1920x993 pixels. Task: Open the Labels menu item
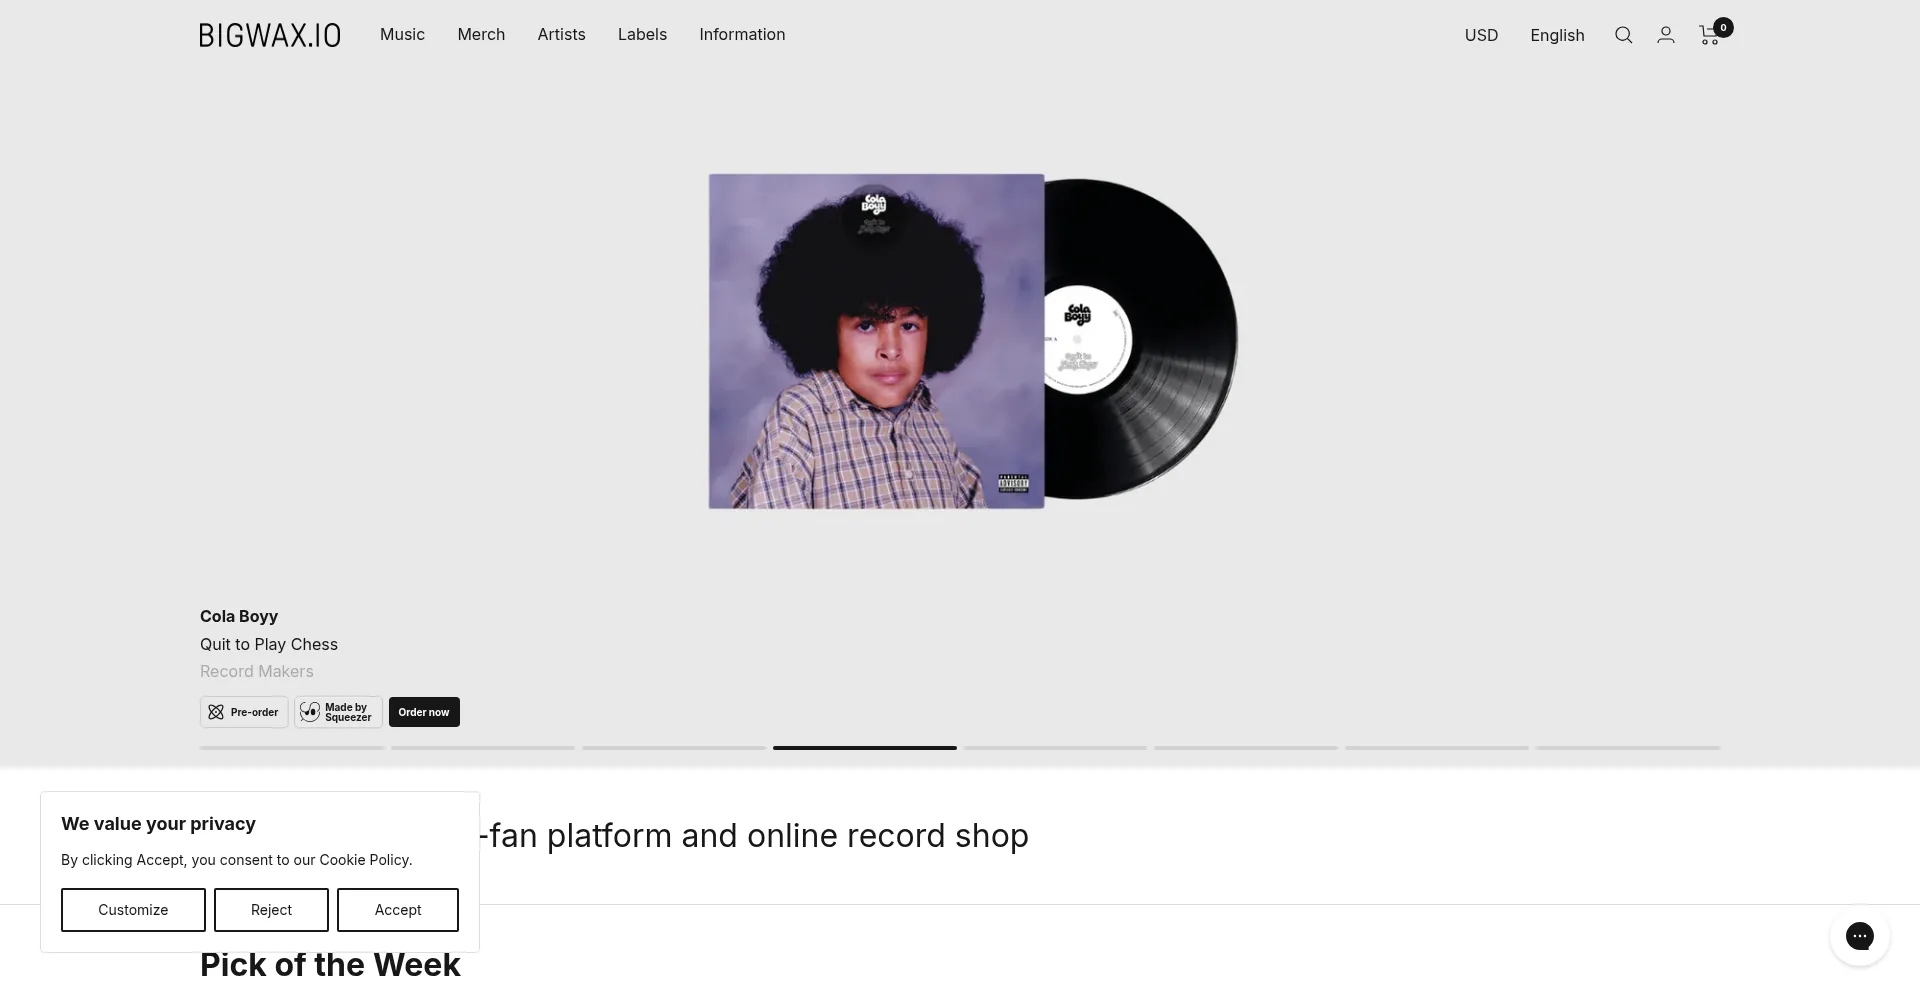pyautogui.click(x=642, y=34)
